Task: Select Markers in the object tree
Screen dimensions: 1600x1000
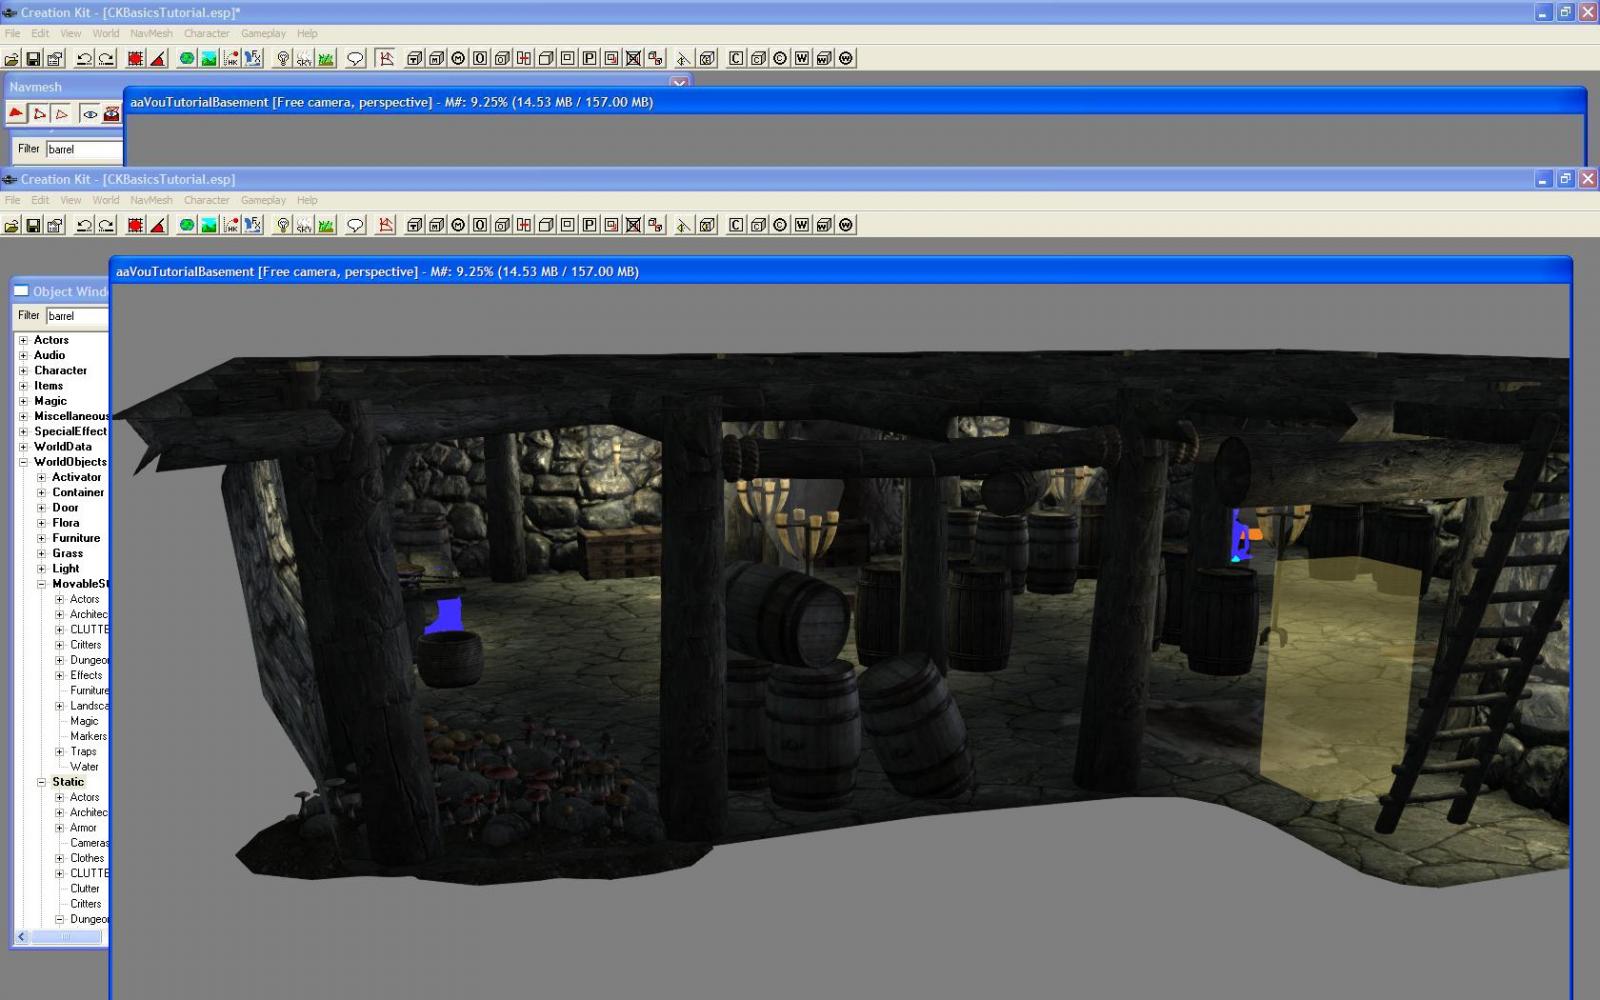Action: 88,737
